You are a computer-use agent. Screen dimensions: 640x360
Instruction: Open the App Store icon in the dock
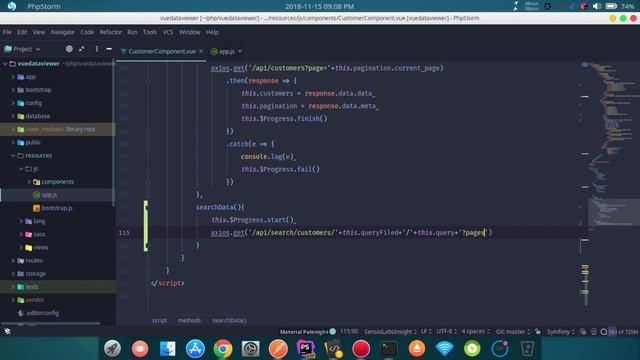point(195,349)
